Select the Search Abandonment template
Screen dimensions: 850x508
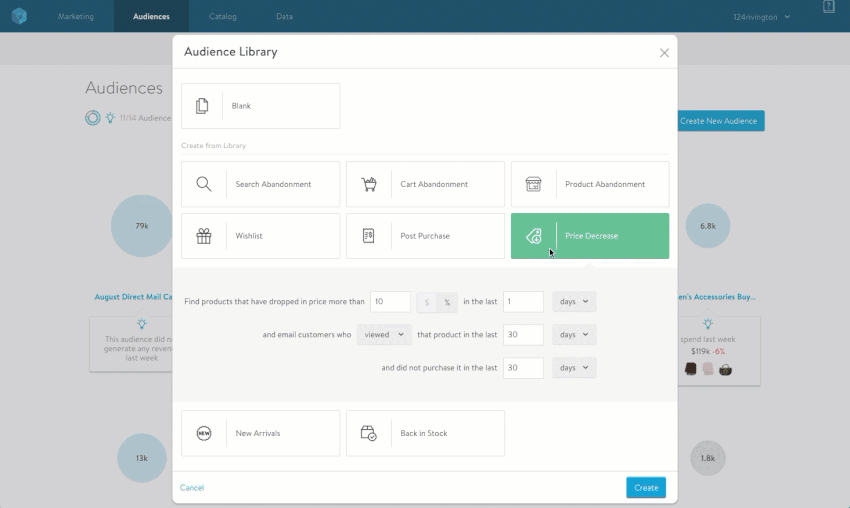click(x=261, y=184)
